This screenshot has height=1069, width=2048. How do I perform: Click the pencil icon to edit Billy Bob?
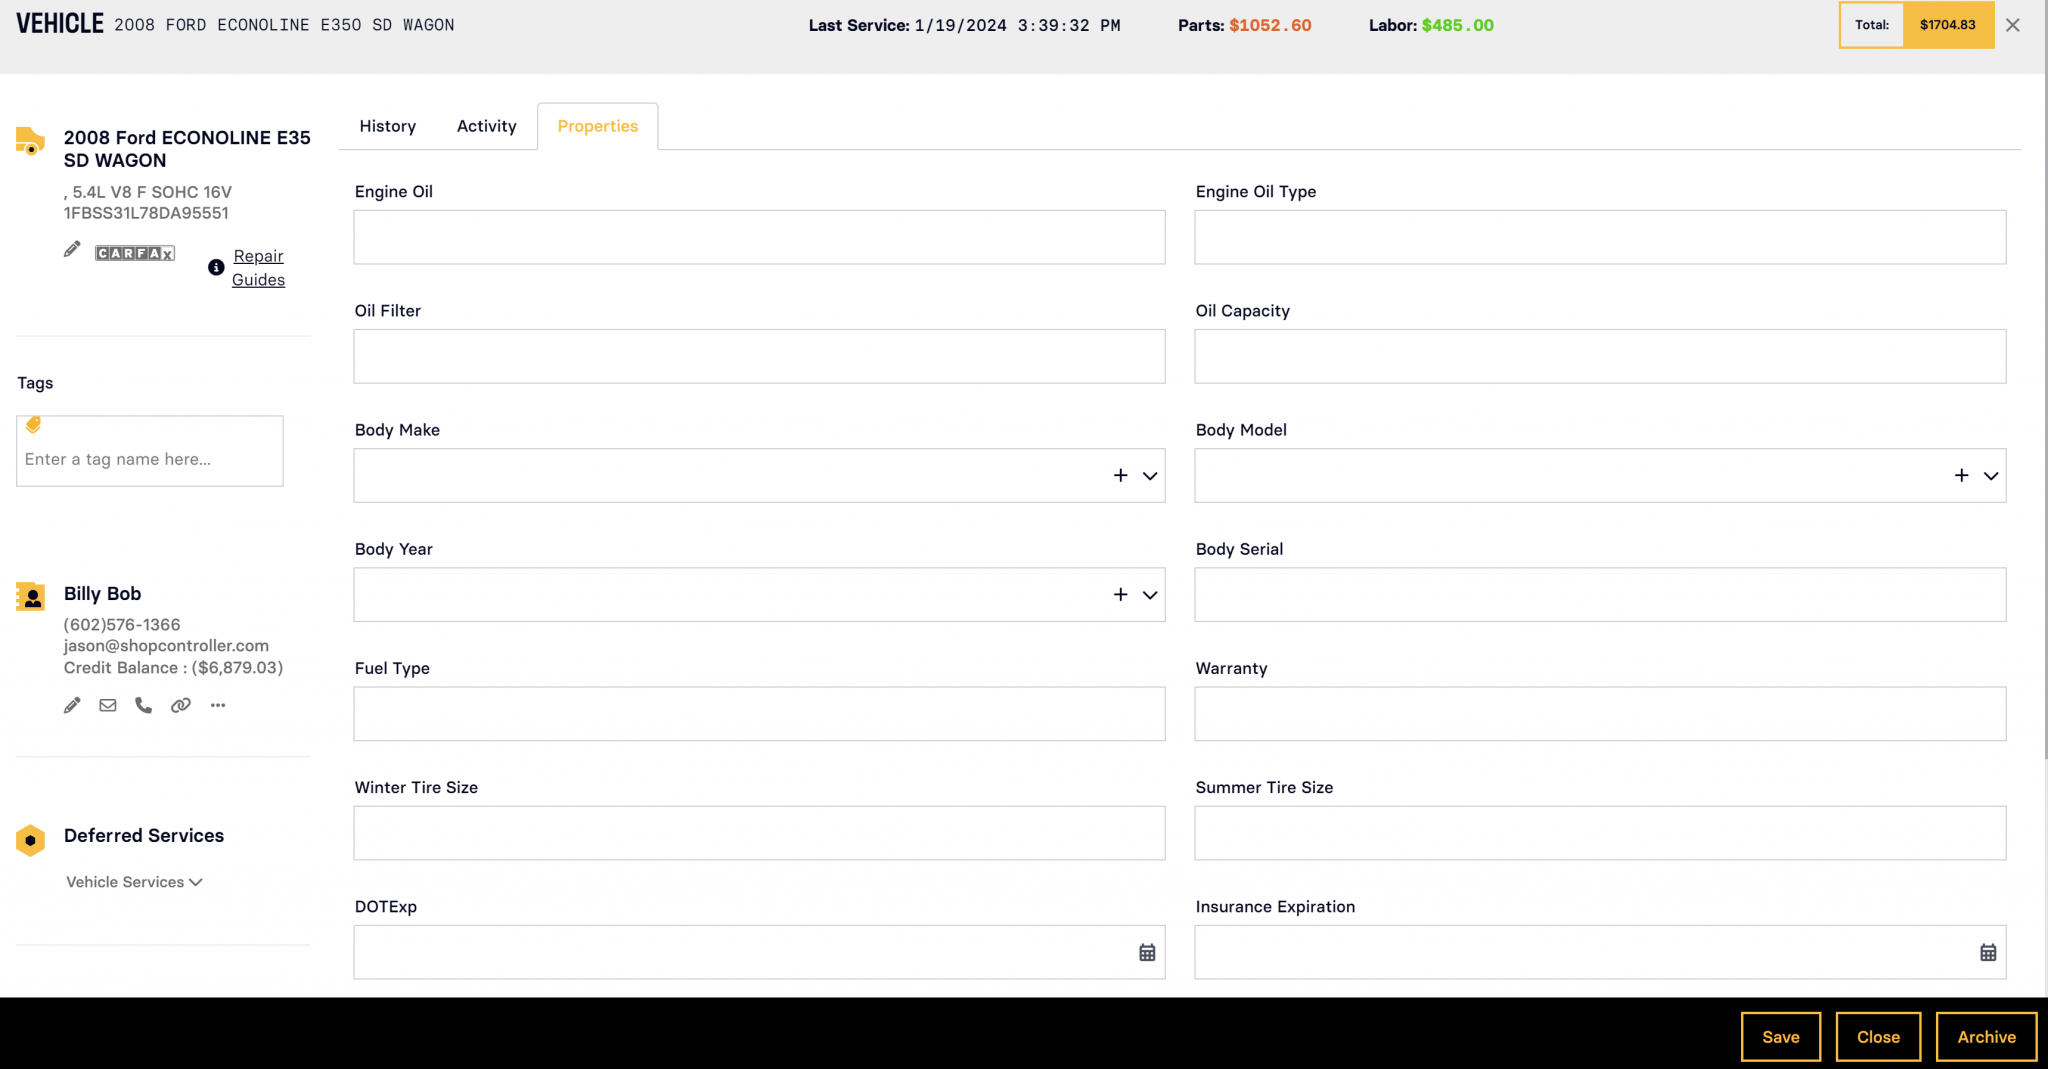[x=71, y=705]
